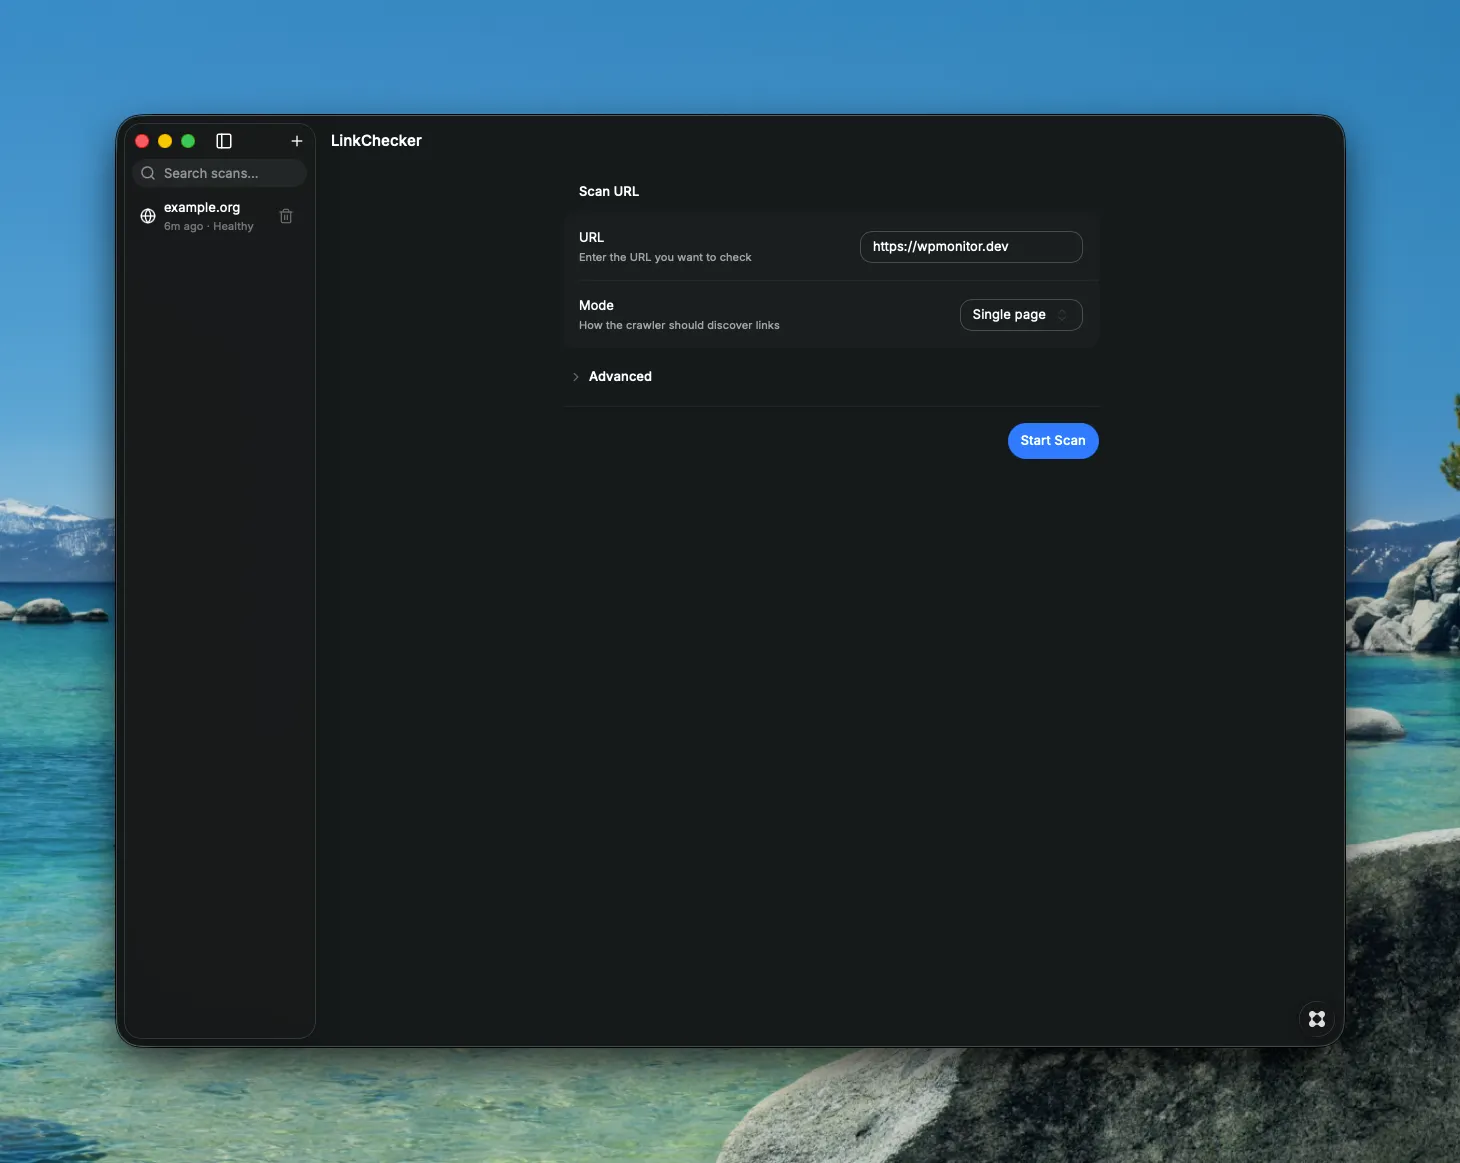Viewport: 1460px width, 1163px height.
Task: Click the URL input with https://wpmonitor.dev
Action: (971, 247)
